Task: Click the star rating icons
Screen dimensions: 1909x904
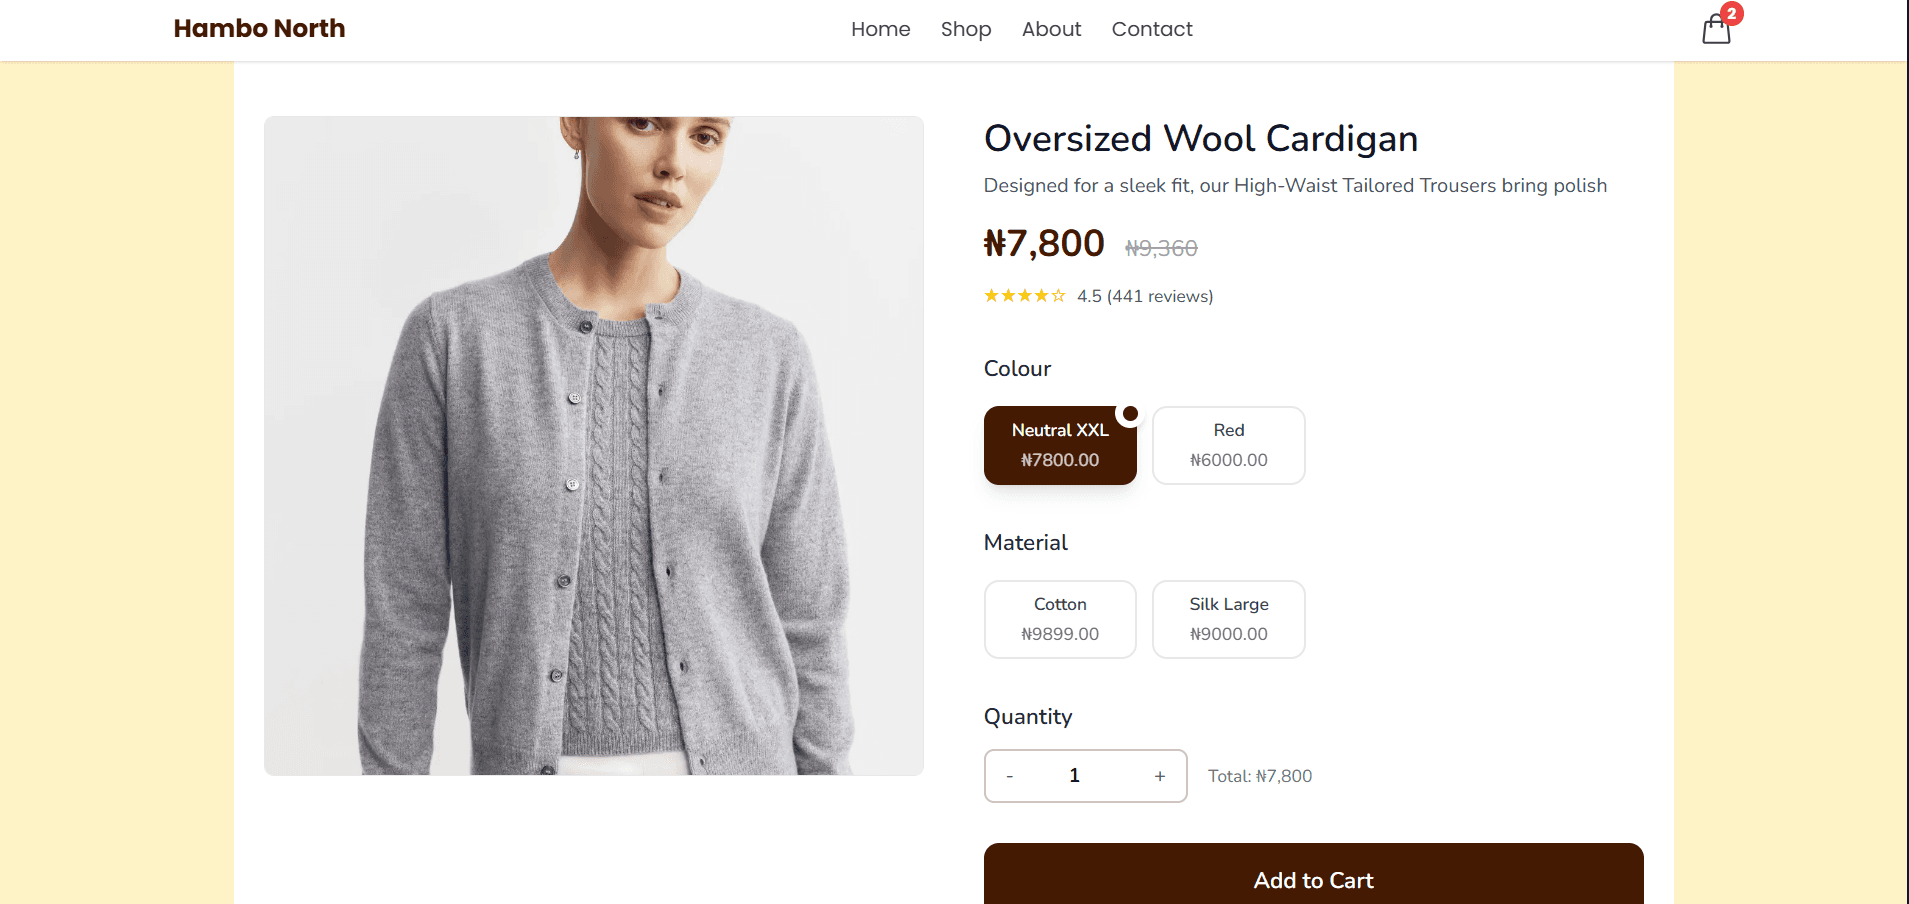Action: click(x=1024, y=296)
